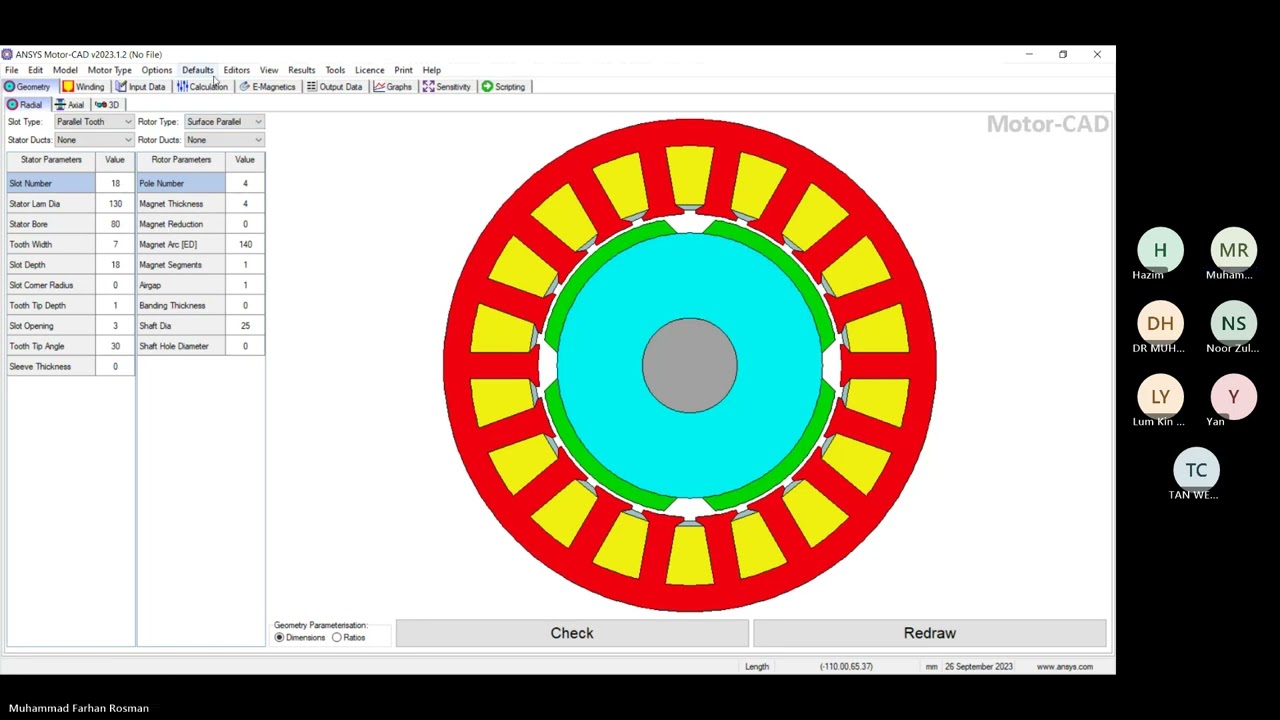The width and height of the screenshot is (1280, 720).
Task: Open the Sensitivity tab
Action: [x=446, y=87]
